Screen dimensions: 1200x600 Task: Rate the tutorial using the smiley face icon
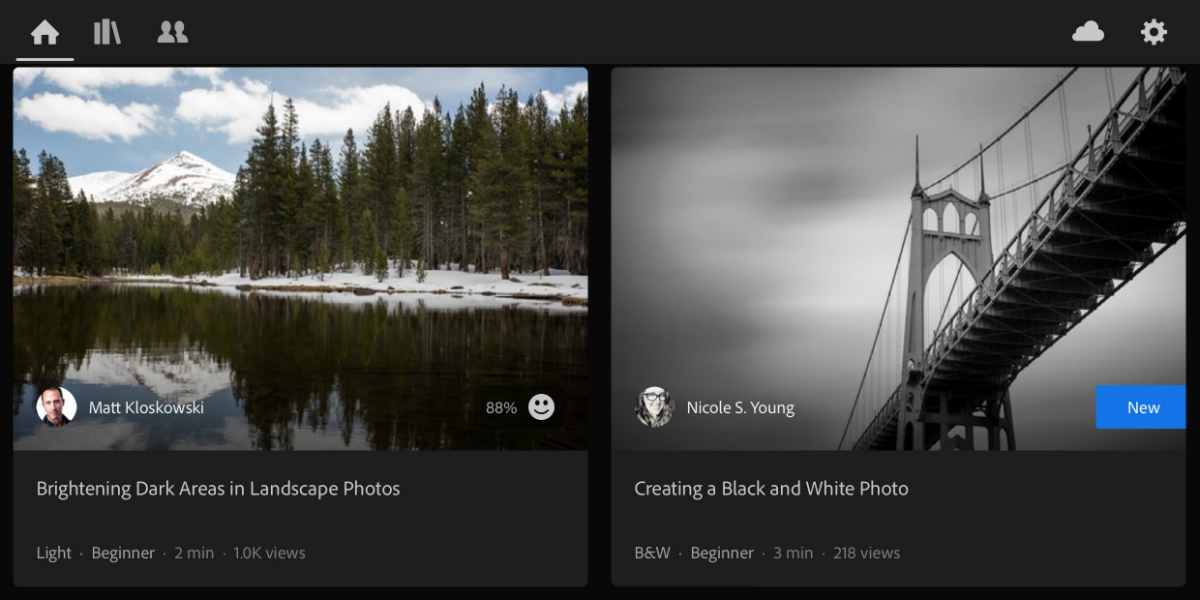541,407
